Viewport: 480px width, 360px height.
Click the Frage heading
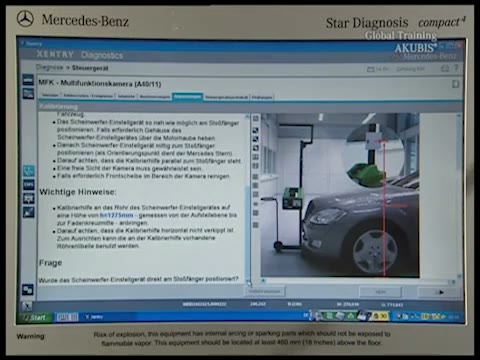click(51, 263)
